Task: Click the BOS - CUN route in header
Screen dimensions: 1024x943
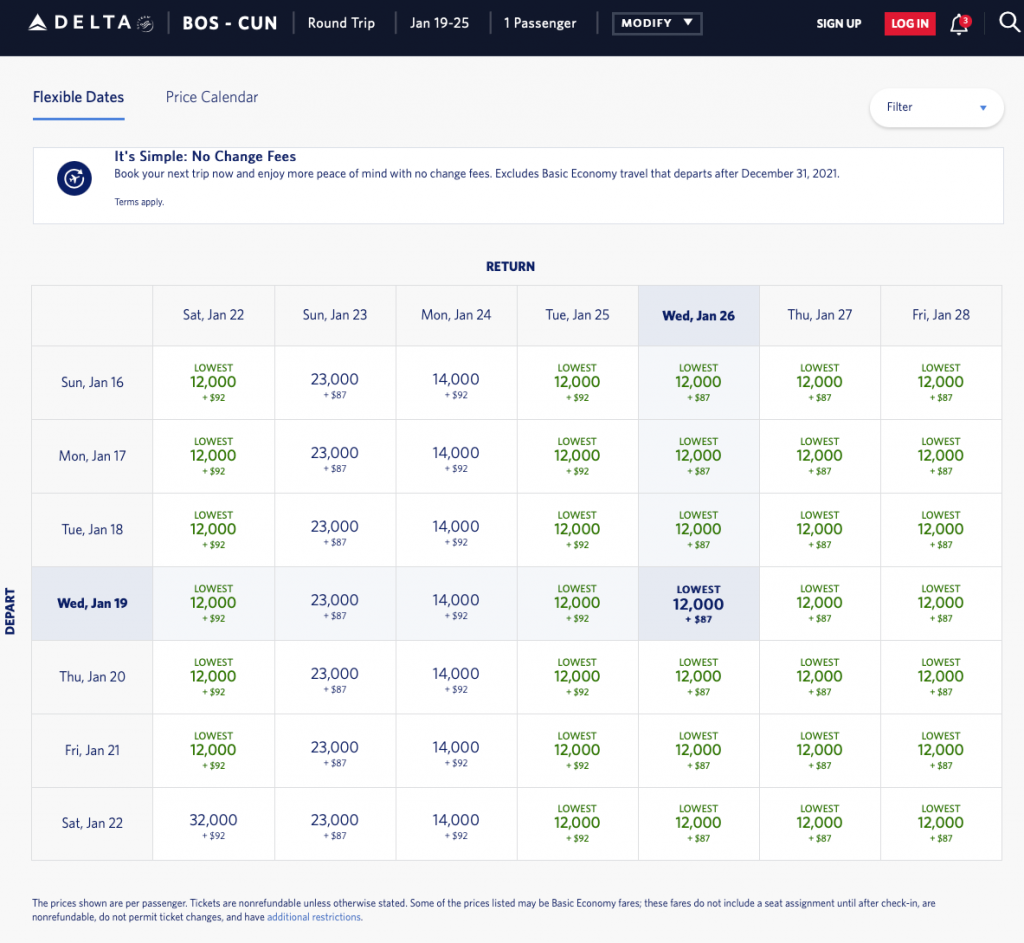Action: pos(229,23)
